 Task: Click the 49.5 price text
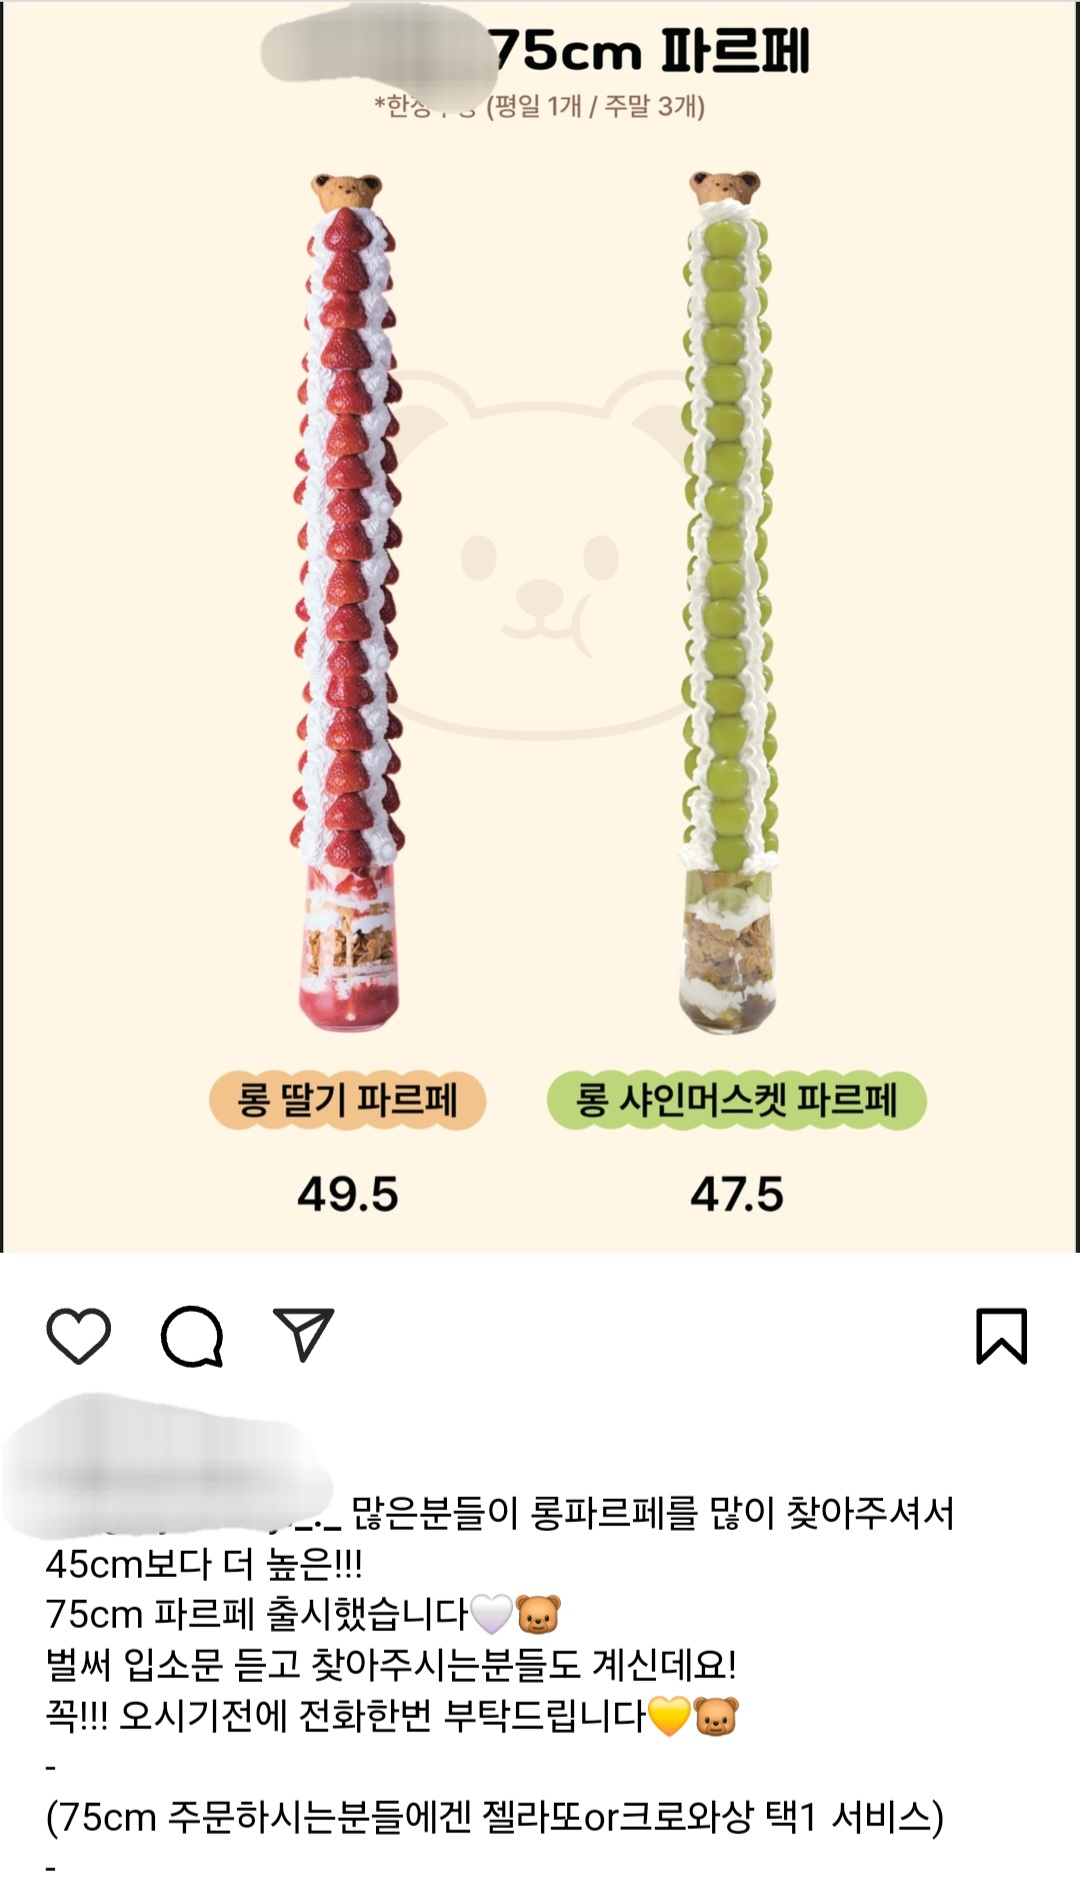(347, 1194)
